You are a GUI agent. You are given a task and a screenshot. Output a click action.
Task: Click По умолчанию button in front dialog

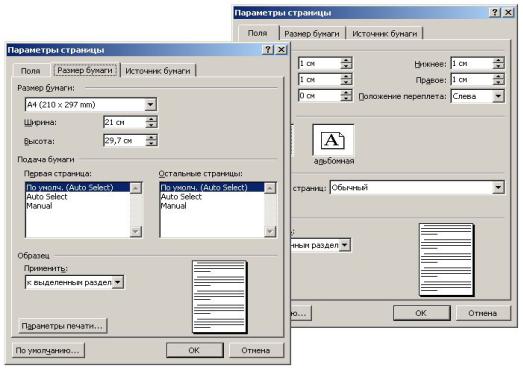pyautogui.click(x=48, y=350)
